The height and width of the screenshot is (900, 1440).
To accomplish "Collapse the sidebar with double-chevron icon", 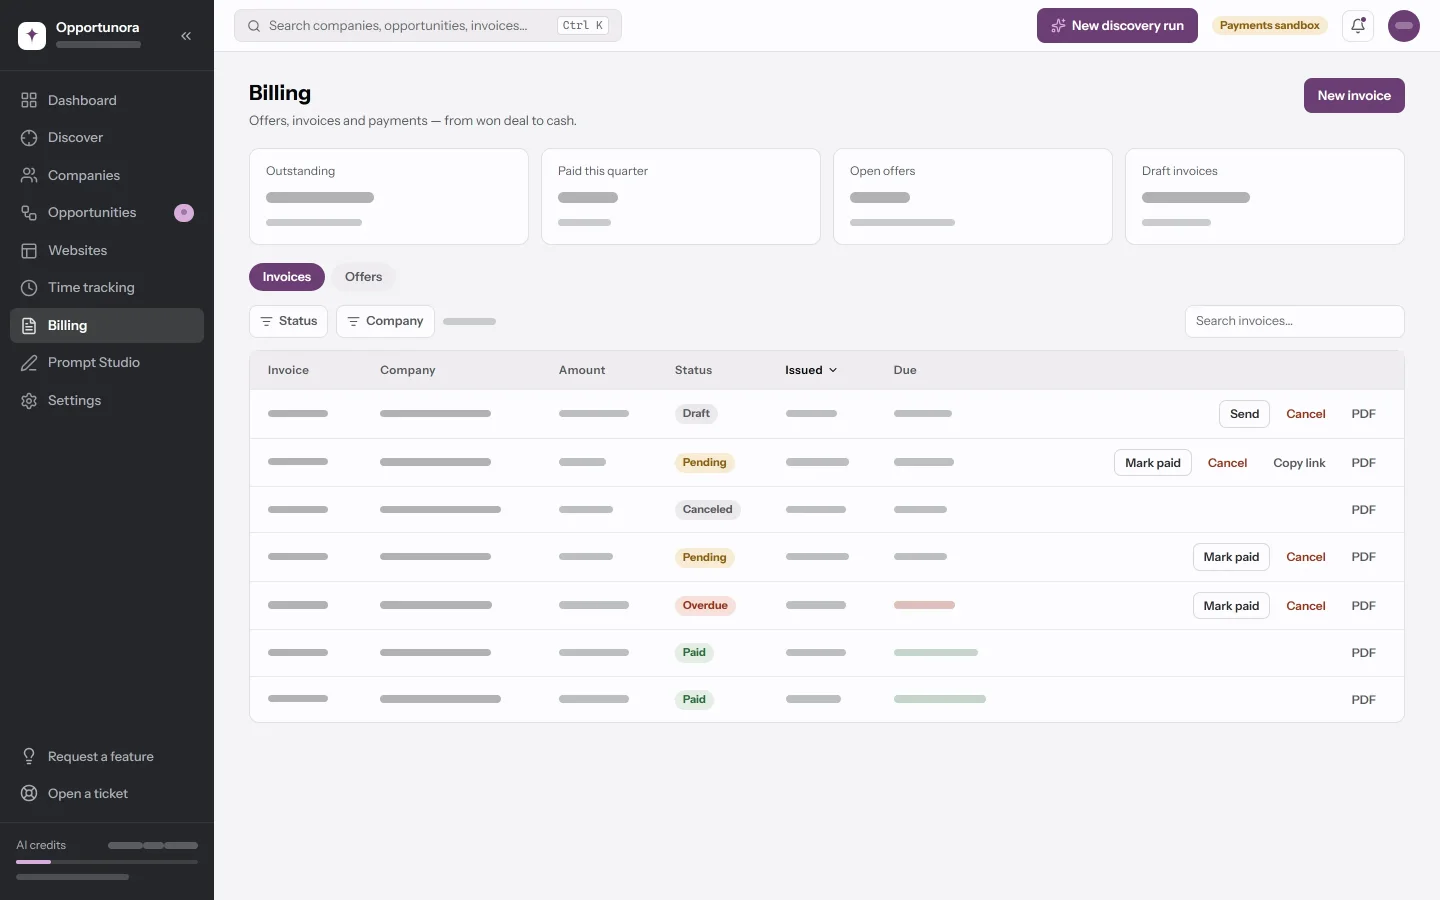I will tap(186, 35).
